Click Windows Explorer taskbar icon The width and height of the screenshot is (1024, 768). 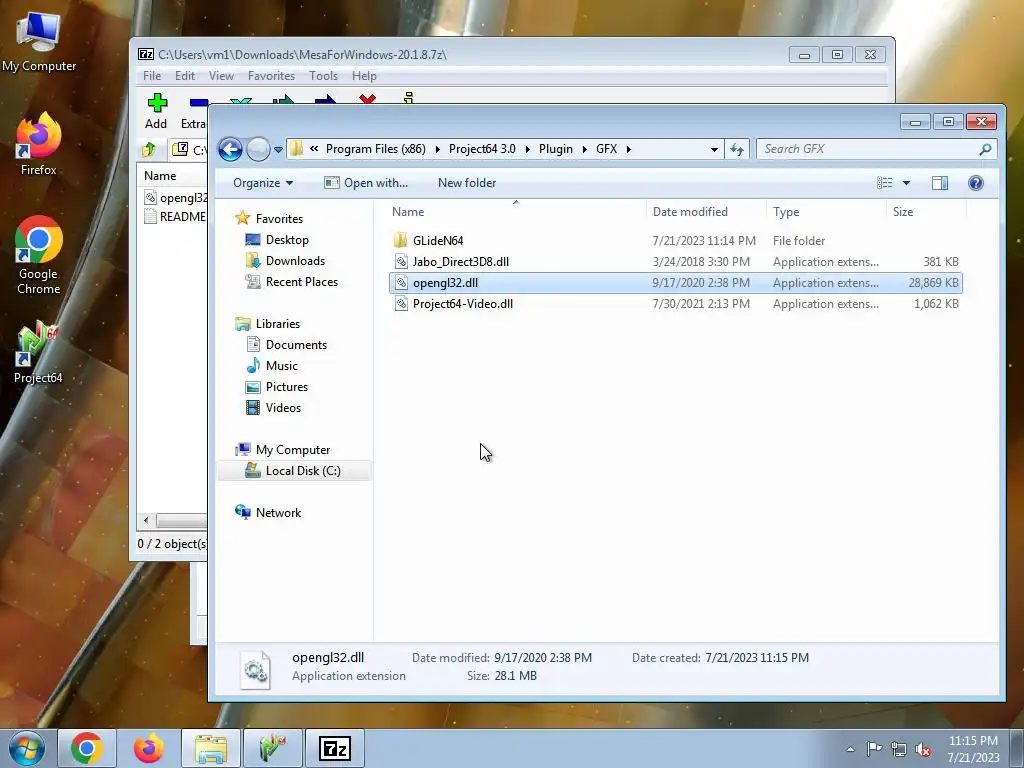pos(211,748)
